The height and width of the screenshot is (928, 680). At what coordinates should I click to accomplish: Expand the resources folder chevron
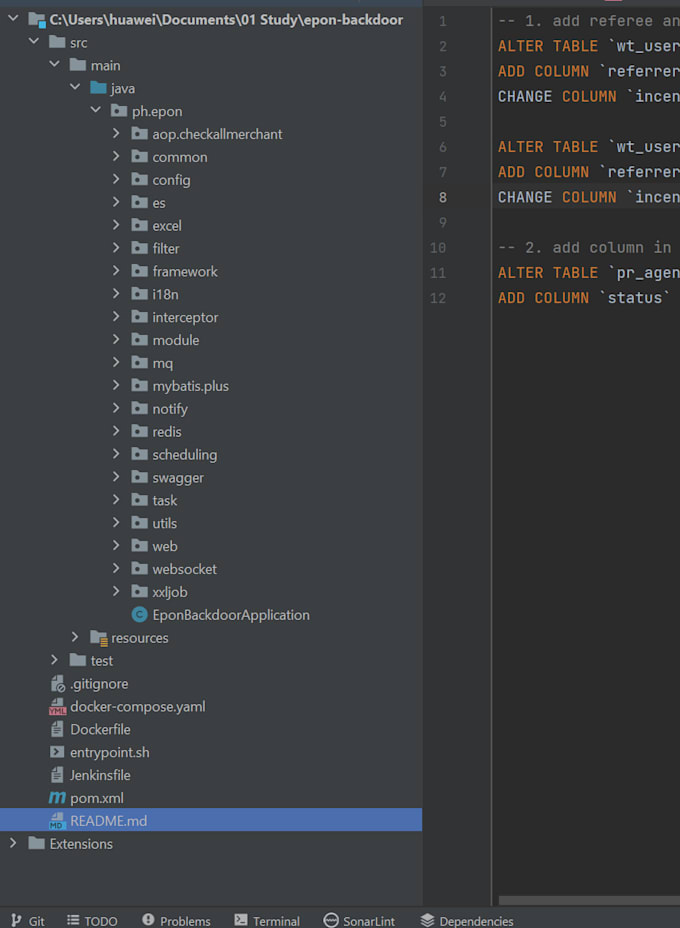(75, 637)
